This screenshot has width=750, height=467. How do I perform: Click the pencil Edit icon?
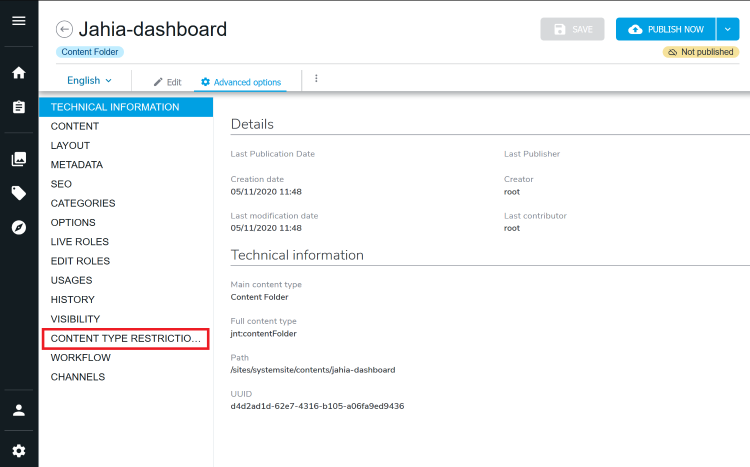(158, 82)
